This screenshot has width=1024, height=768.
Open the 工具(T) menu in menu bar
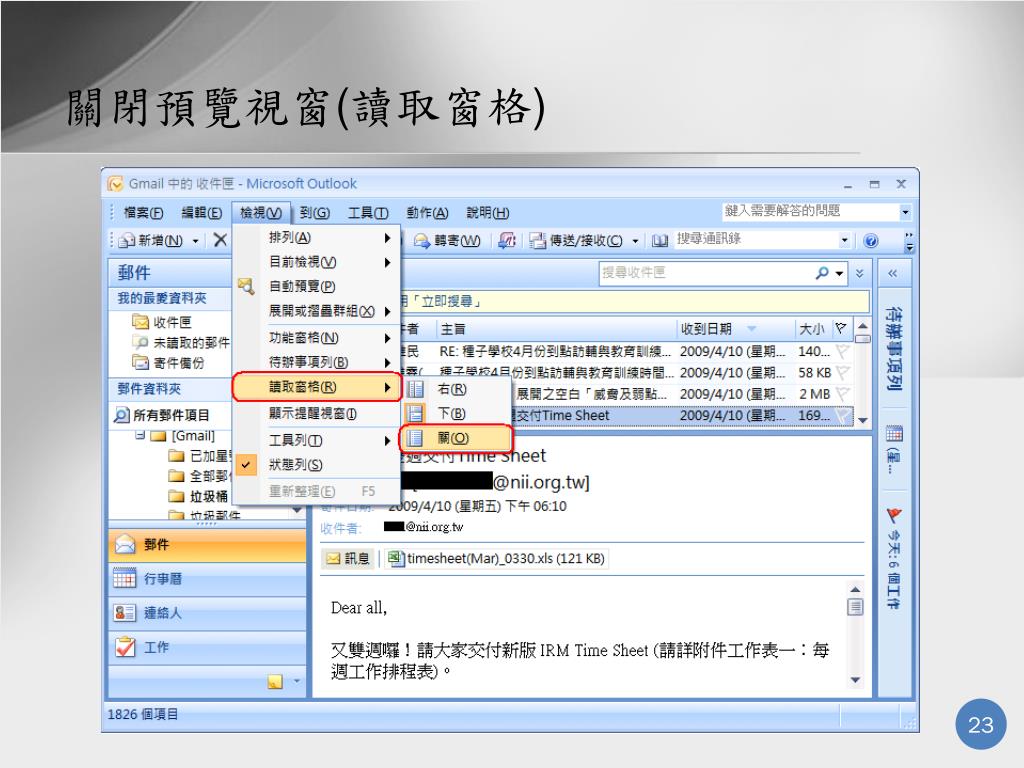click(x=368, y=213)
